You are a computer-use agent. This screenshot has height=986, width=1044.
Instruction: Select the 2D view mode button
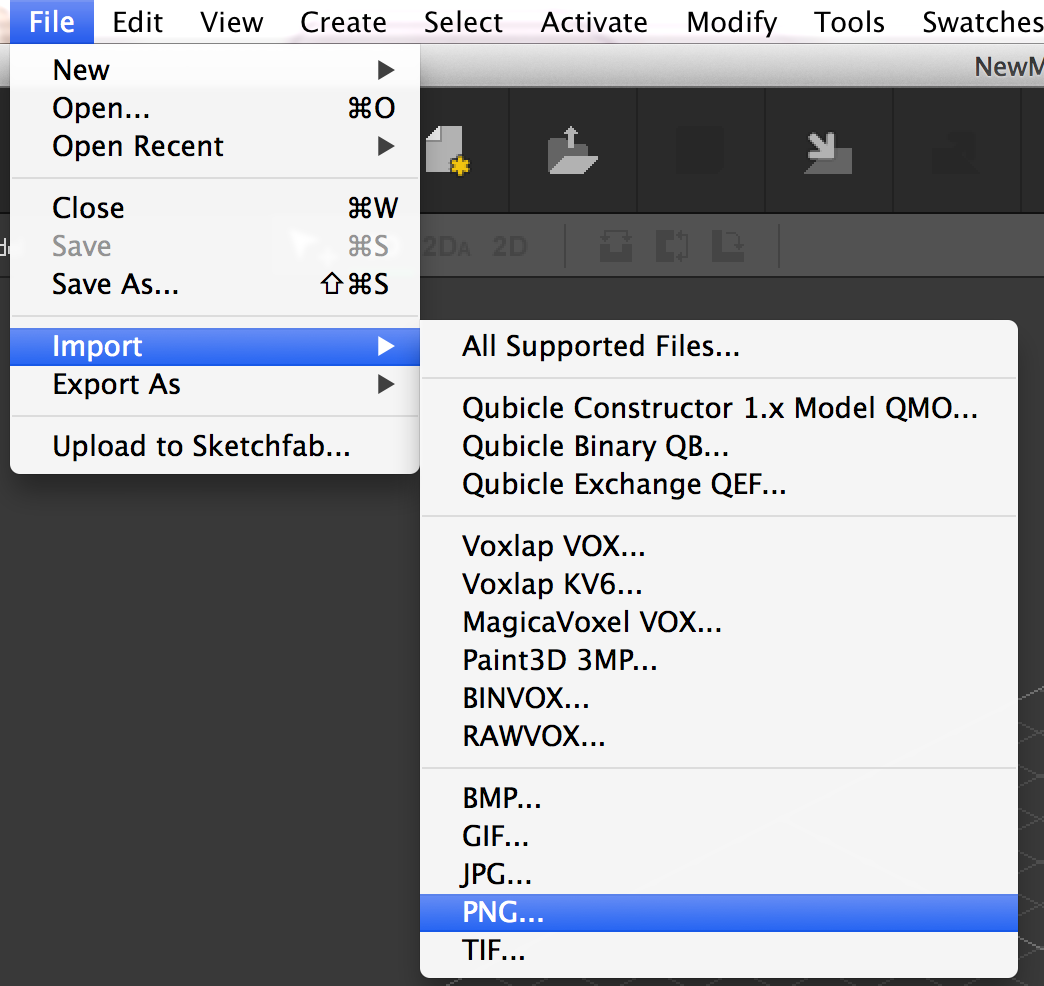coord(510,247)
